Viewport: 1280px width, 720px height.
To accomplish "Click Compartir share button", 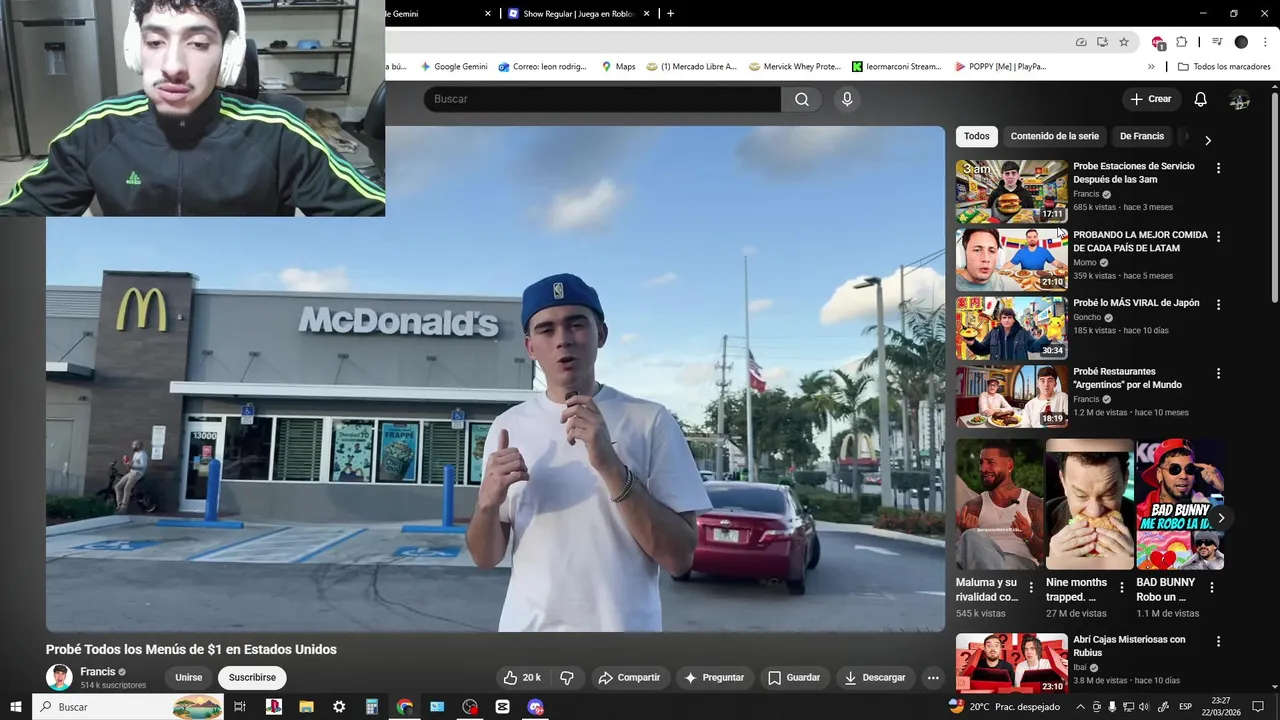I will 629,677.
